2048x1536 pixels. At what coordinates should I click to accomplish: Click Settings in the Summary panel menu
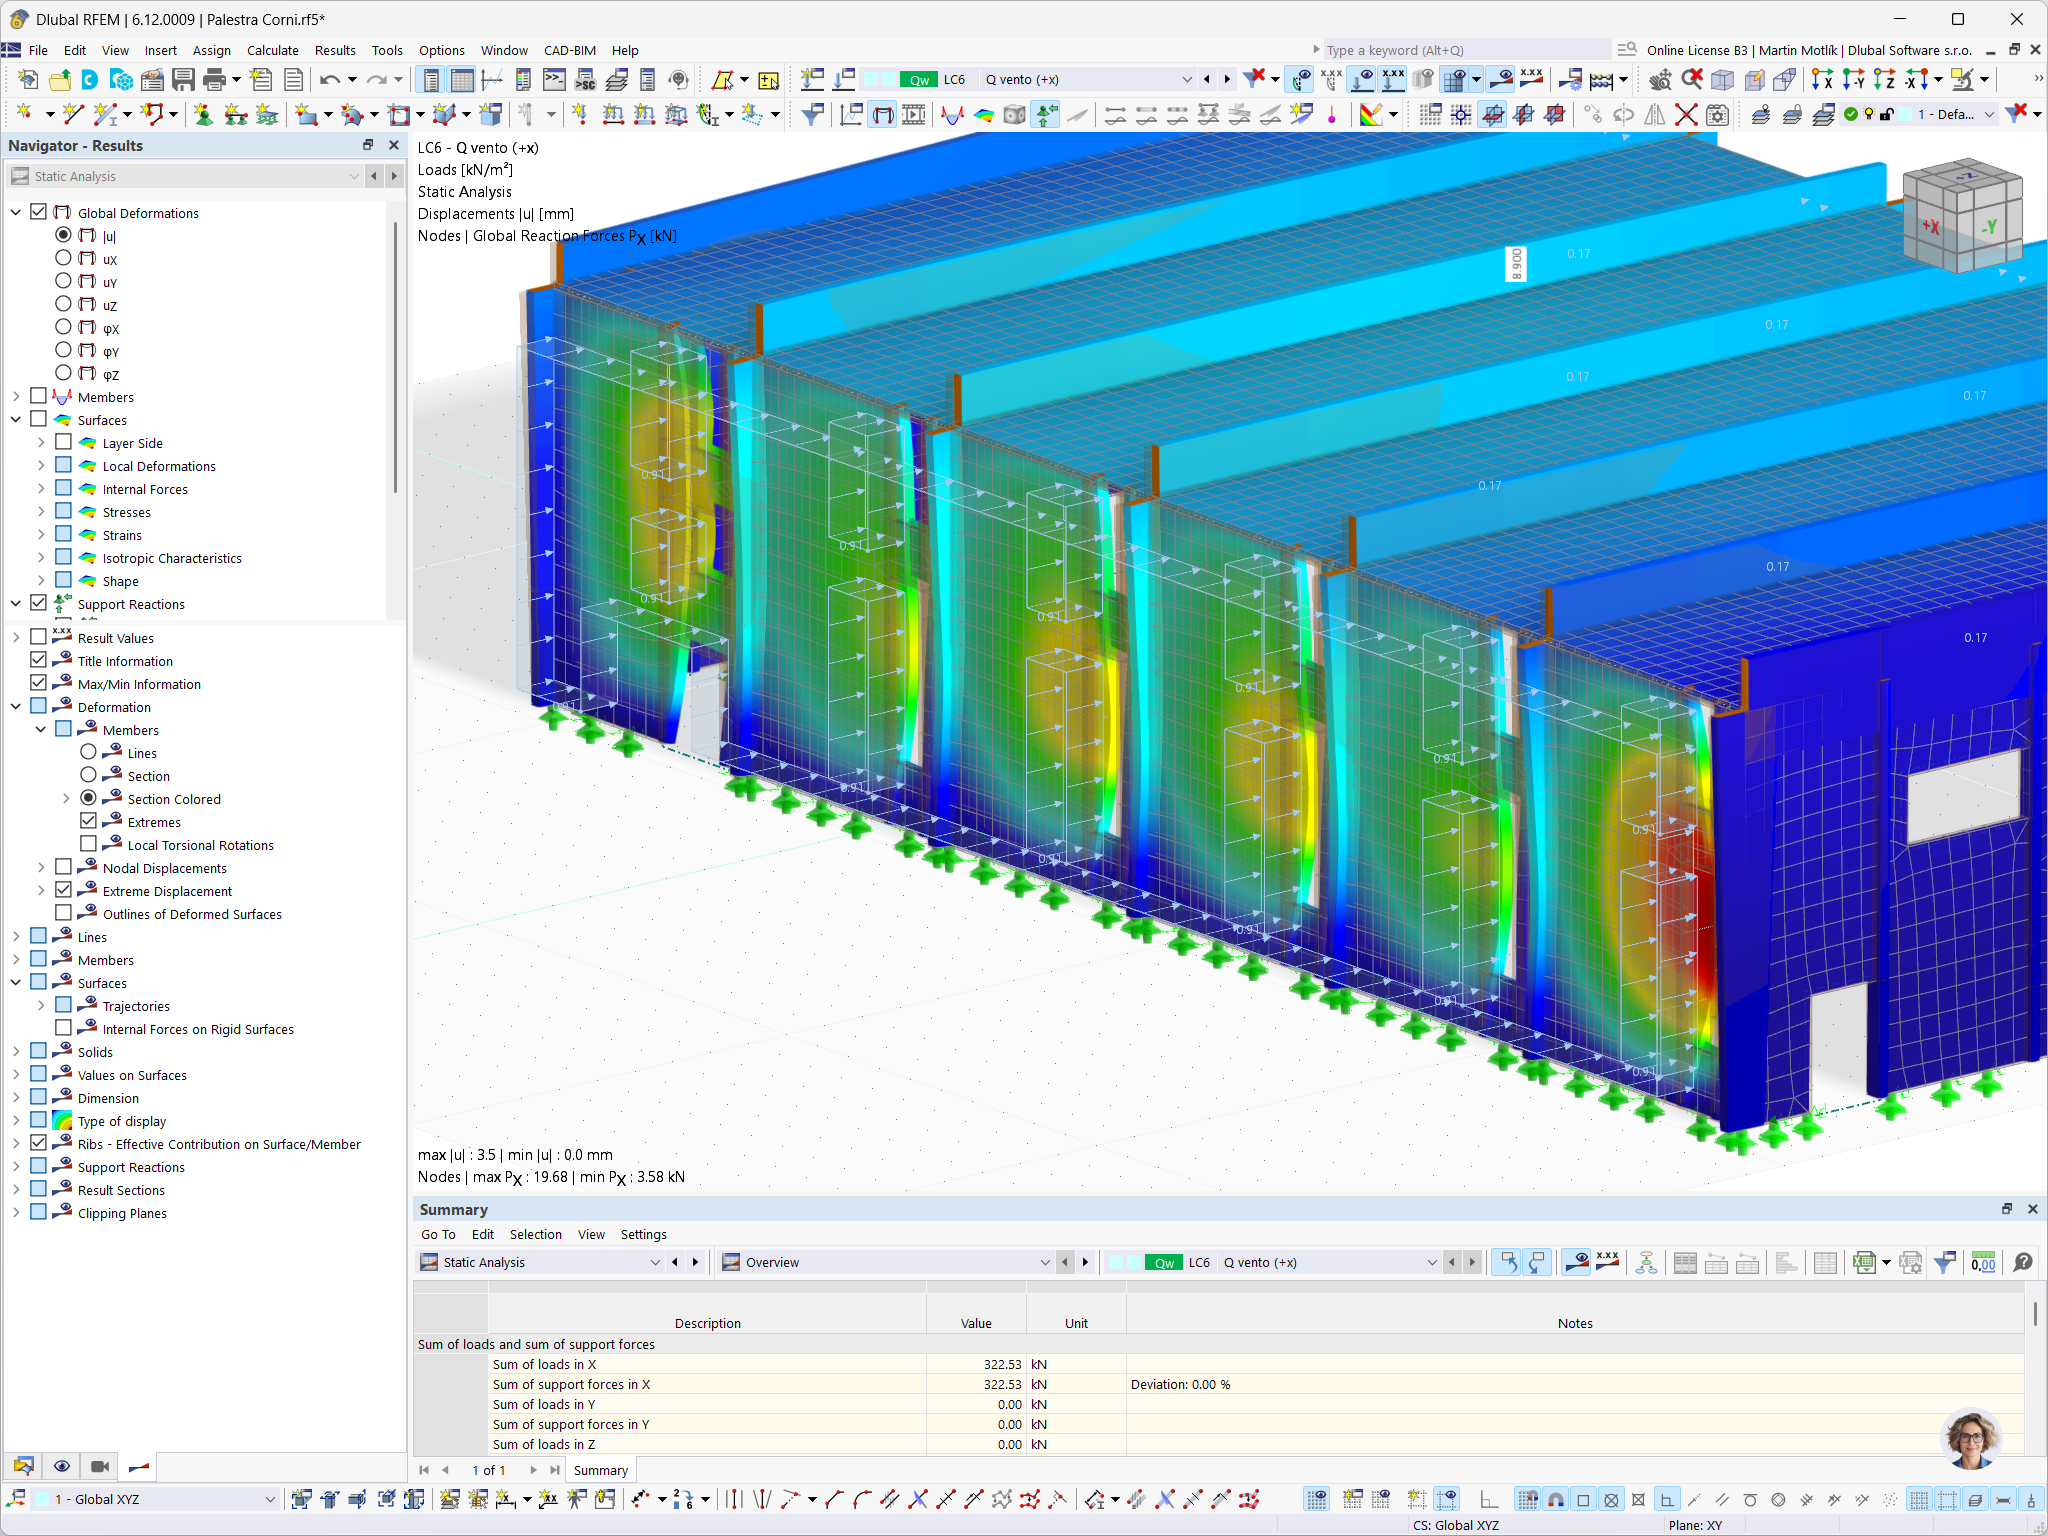pyautogui.click(x=643, y=1234)
